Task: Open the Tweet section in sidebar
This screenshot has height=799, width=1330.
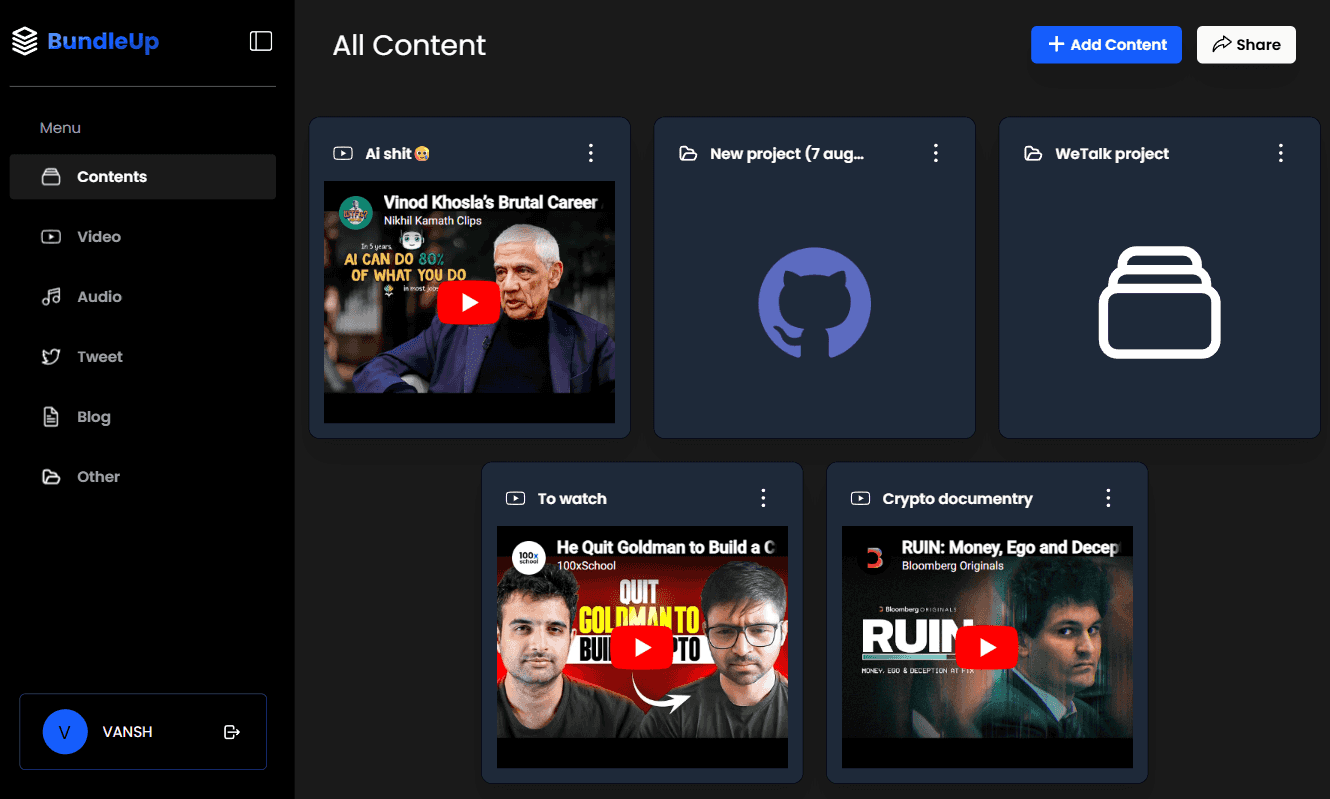Action: tap(143, 357)
